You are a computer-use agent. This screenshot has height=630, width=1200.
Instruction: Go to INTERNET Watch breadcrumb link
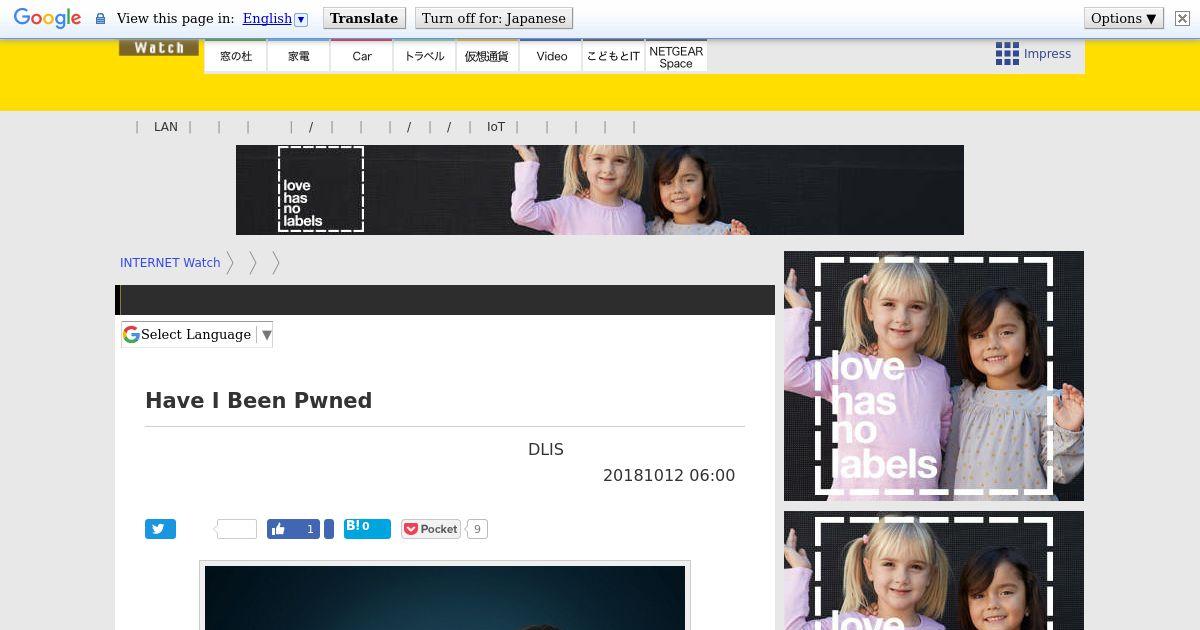(x=170, y=263)
